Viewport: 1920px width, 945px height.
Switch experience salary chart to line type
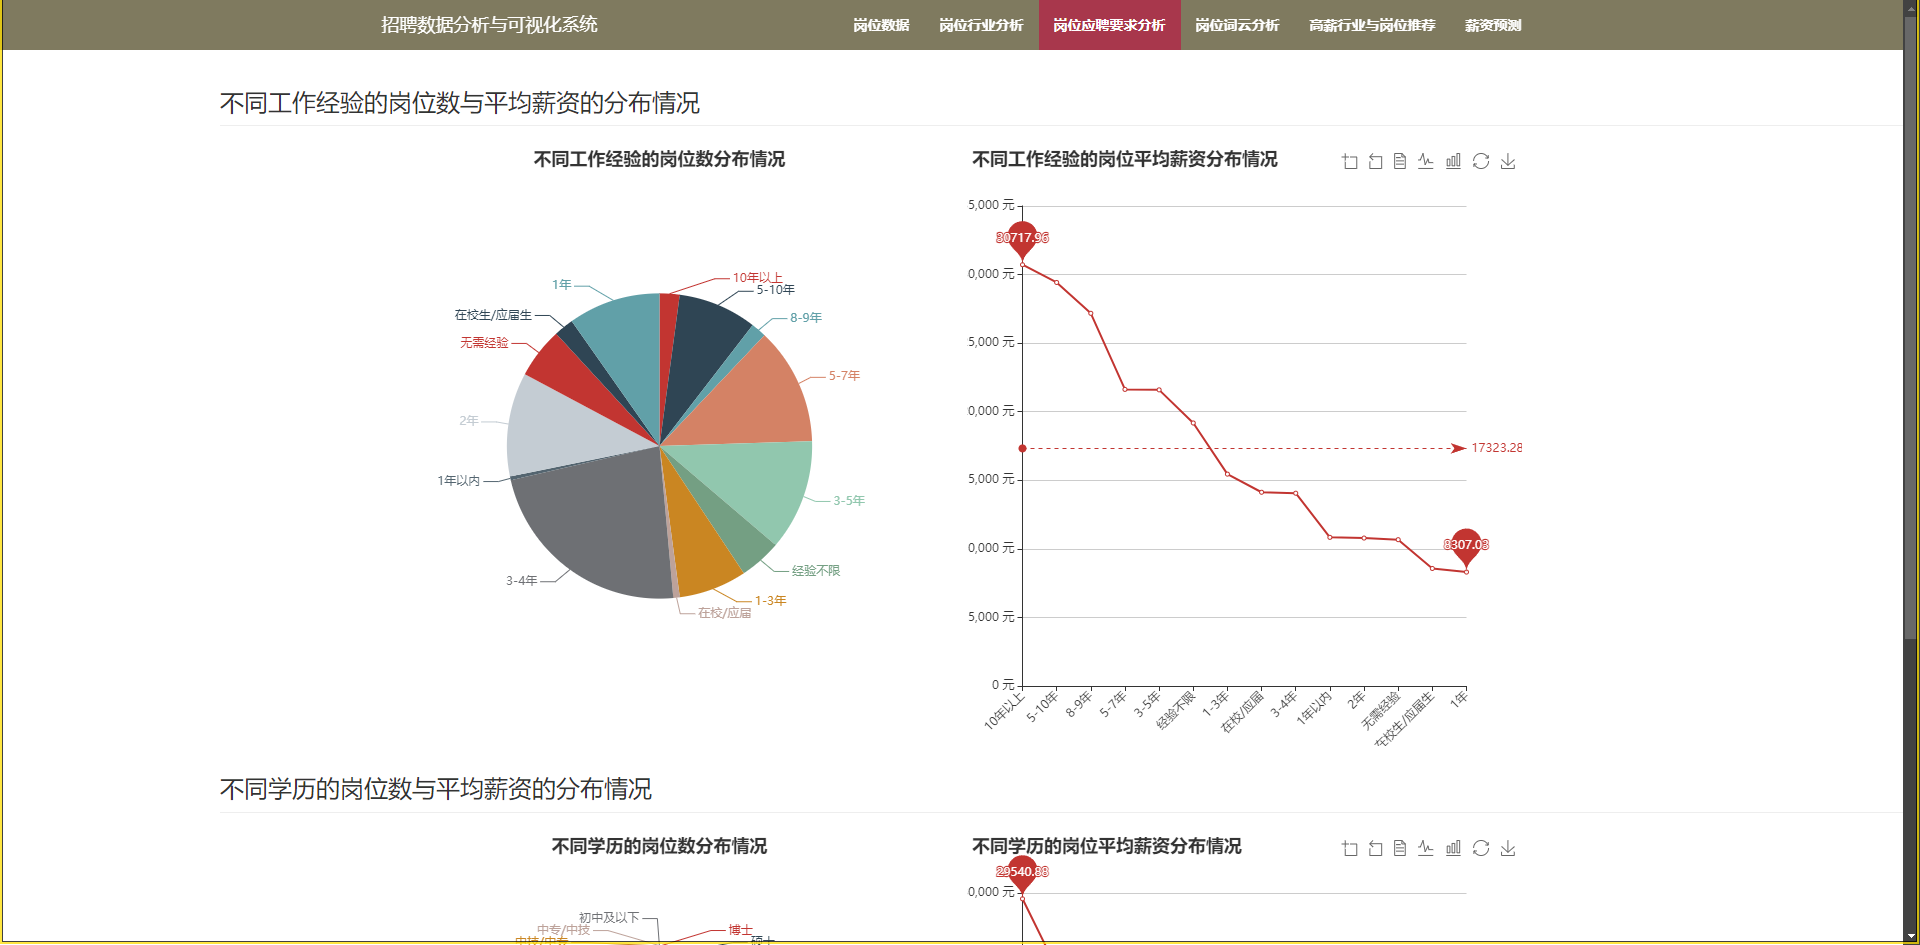[1426, 161]
